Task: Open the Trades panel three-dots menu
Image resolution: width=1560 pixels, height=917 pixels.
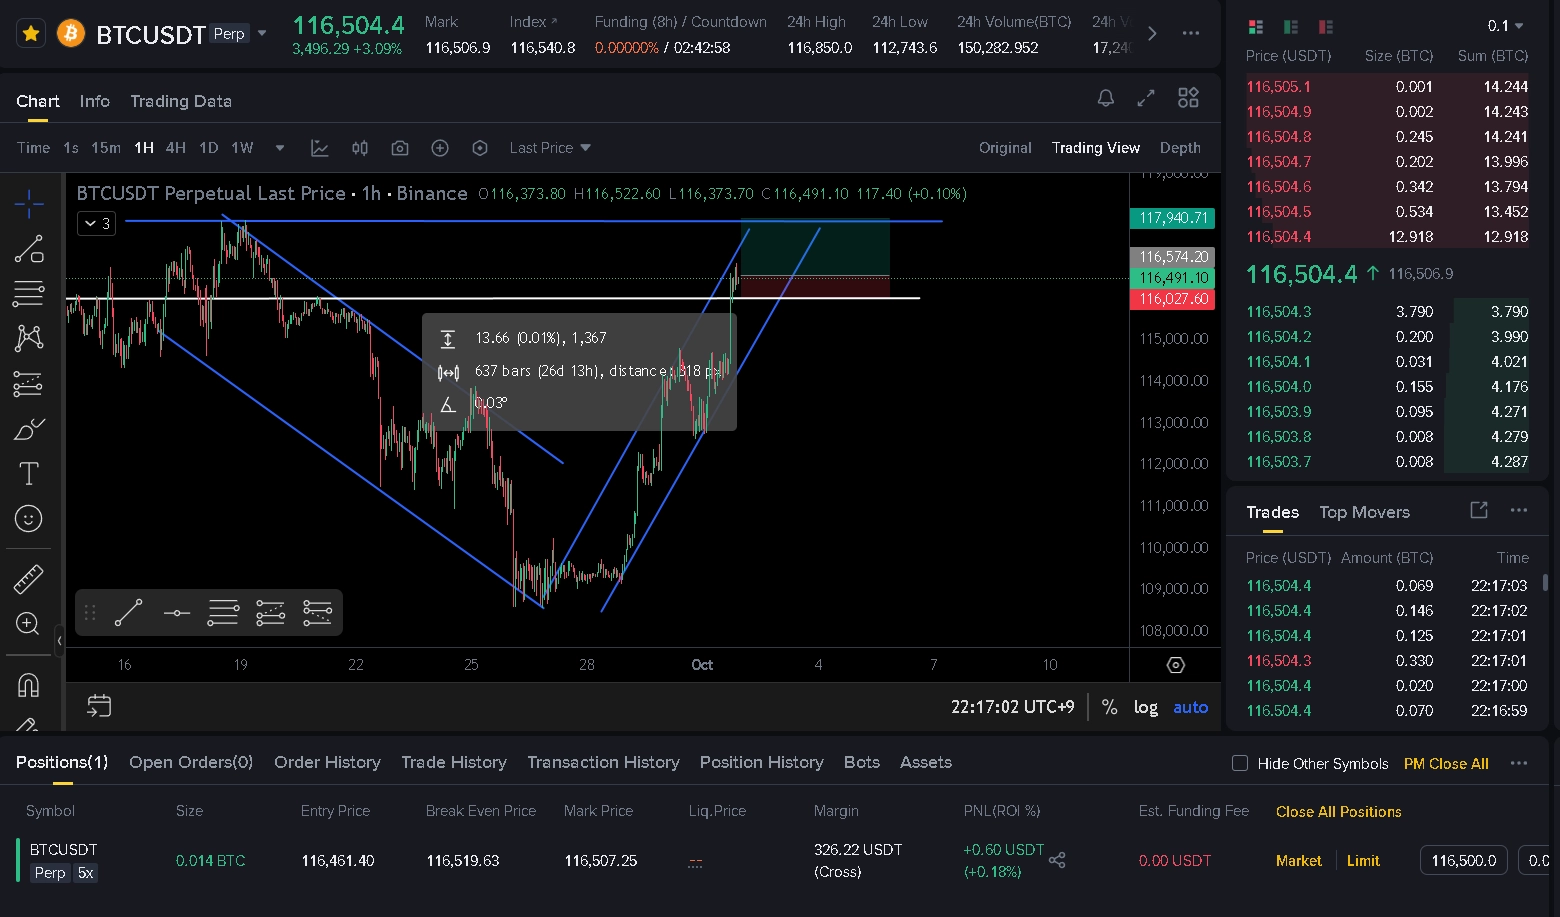Action: (1519, 510)
